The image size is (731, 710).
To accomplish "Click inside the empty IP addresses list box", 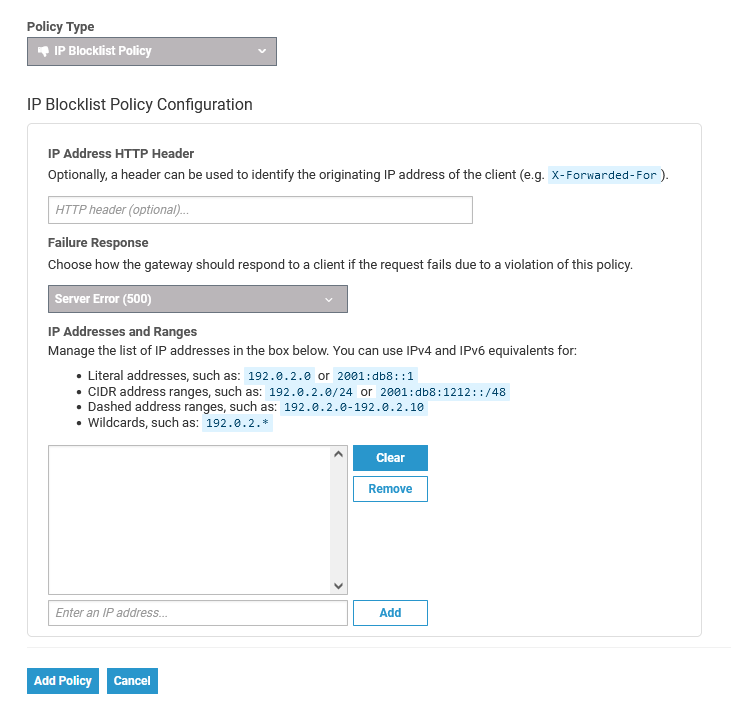I will 190,519.
